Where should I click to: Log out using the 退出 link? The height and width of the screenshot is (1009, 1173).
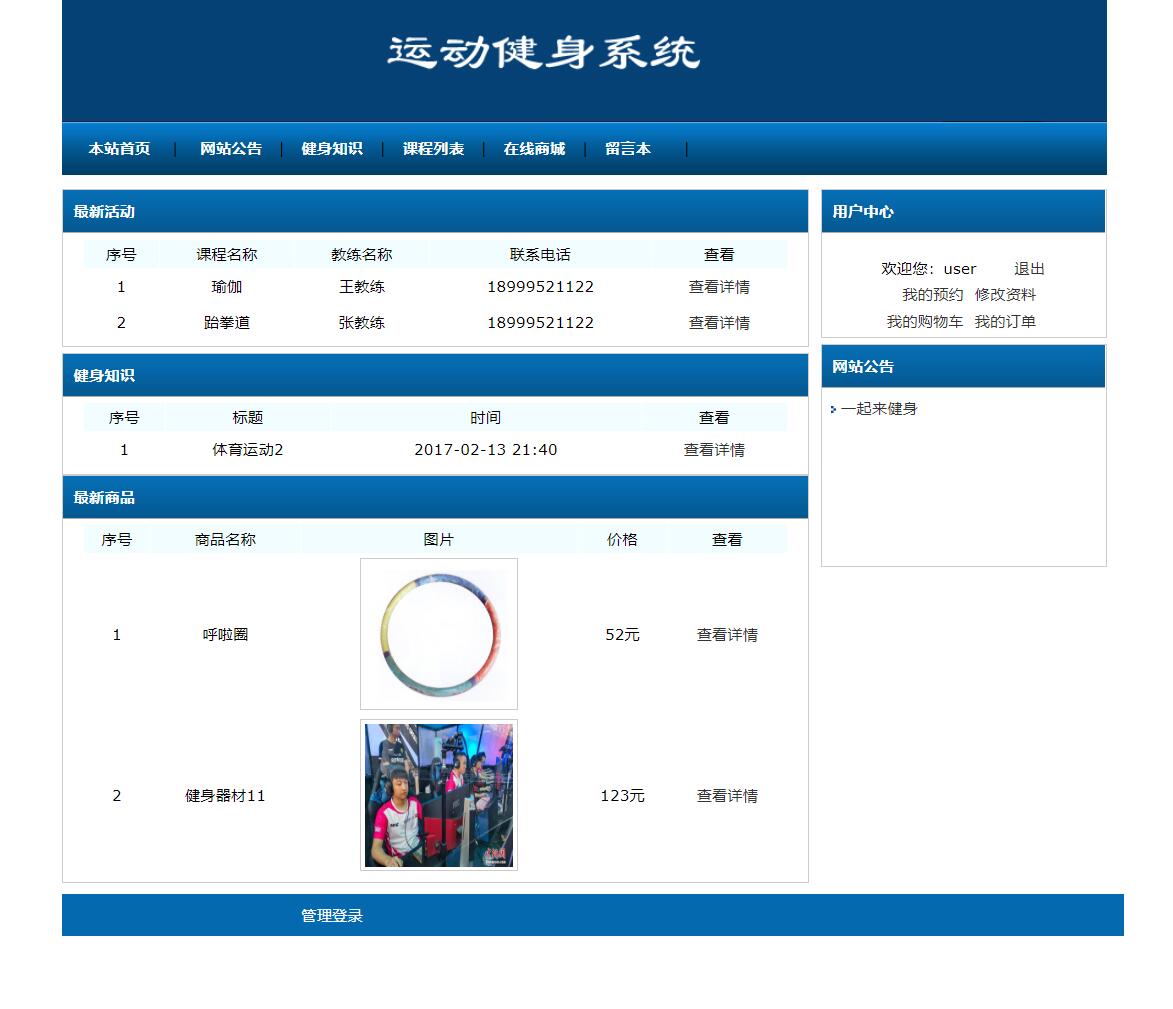pos(1028,268)
